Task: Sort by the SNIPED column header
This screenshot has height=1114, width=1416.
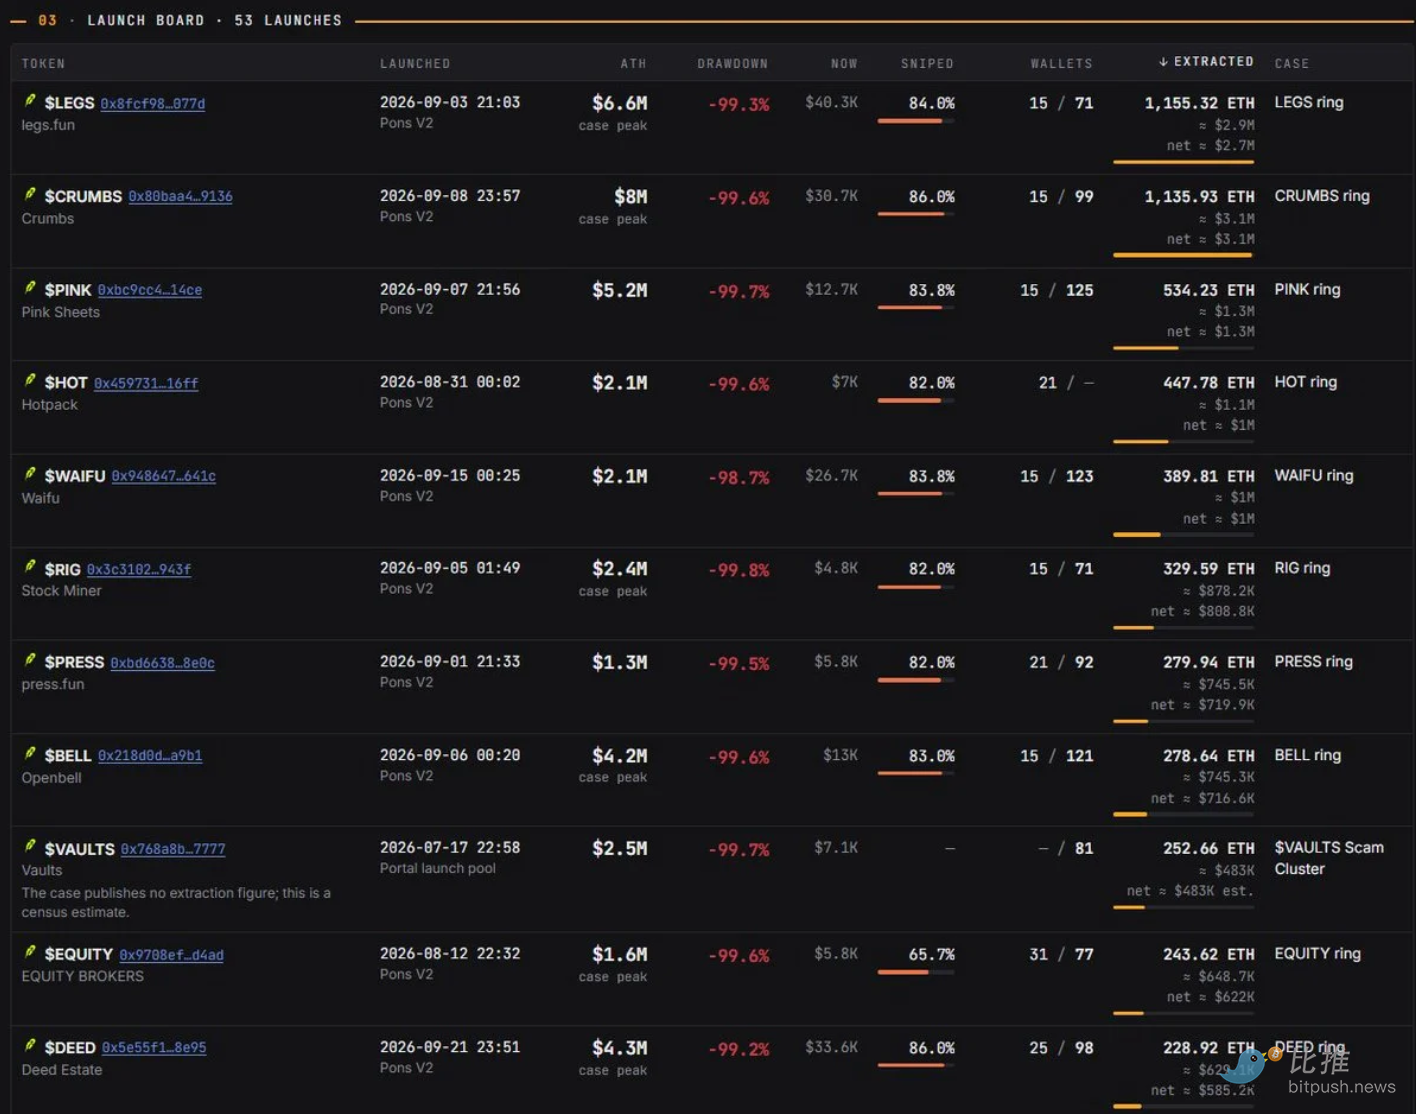Action: tap(927, 63)
